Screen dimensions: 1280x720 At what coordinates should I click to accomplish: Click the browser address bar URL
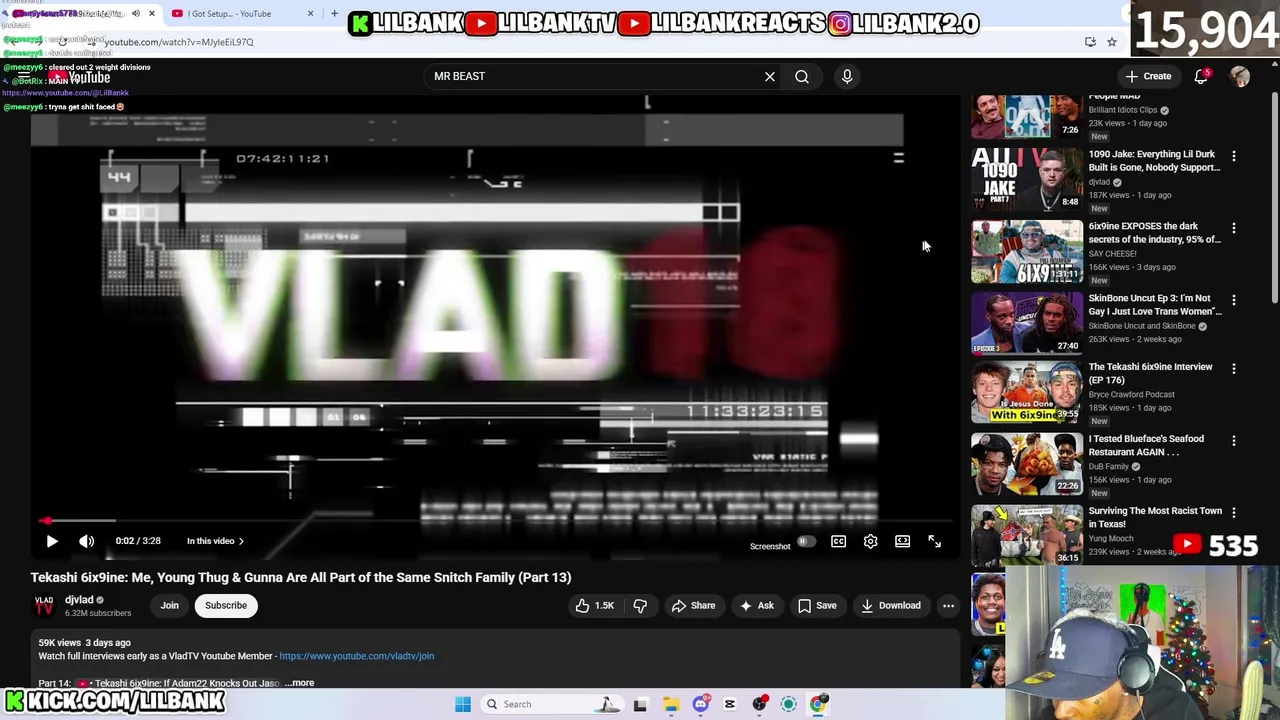179,42
